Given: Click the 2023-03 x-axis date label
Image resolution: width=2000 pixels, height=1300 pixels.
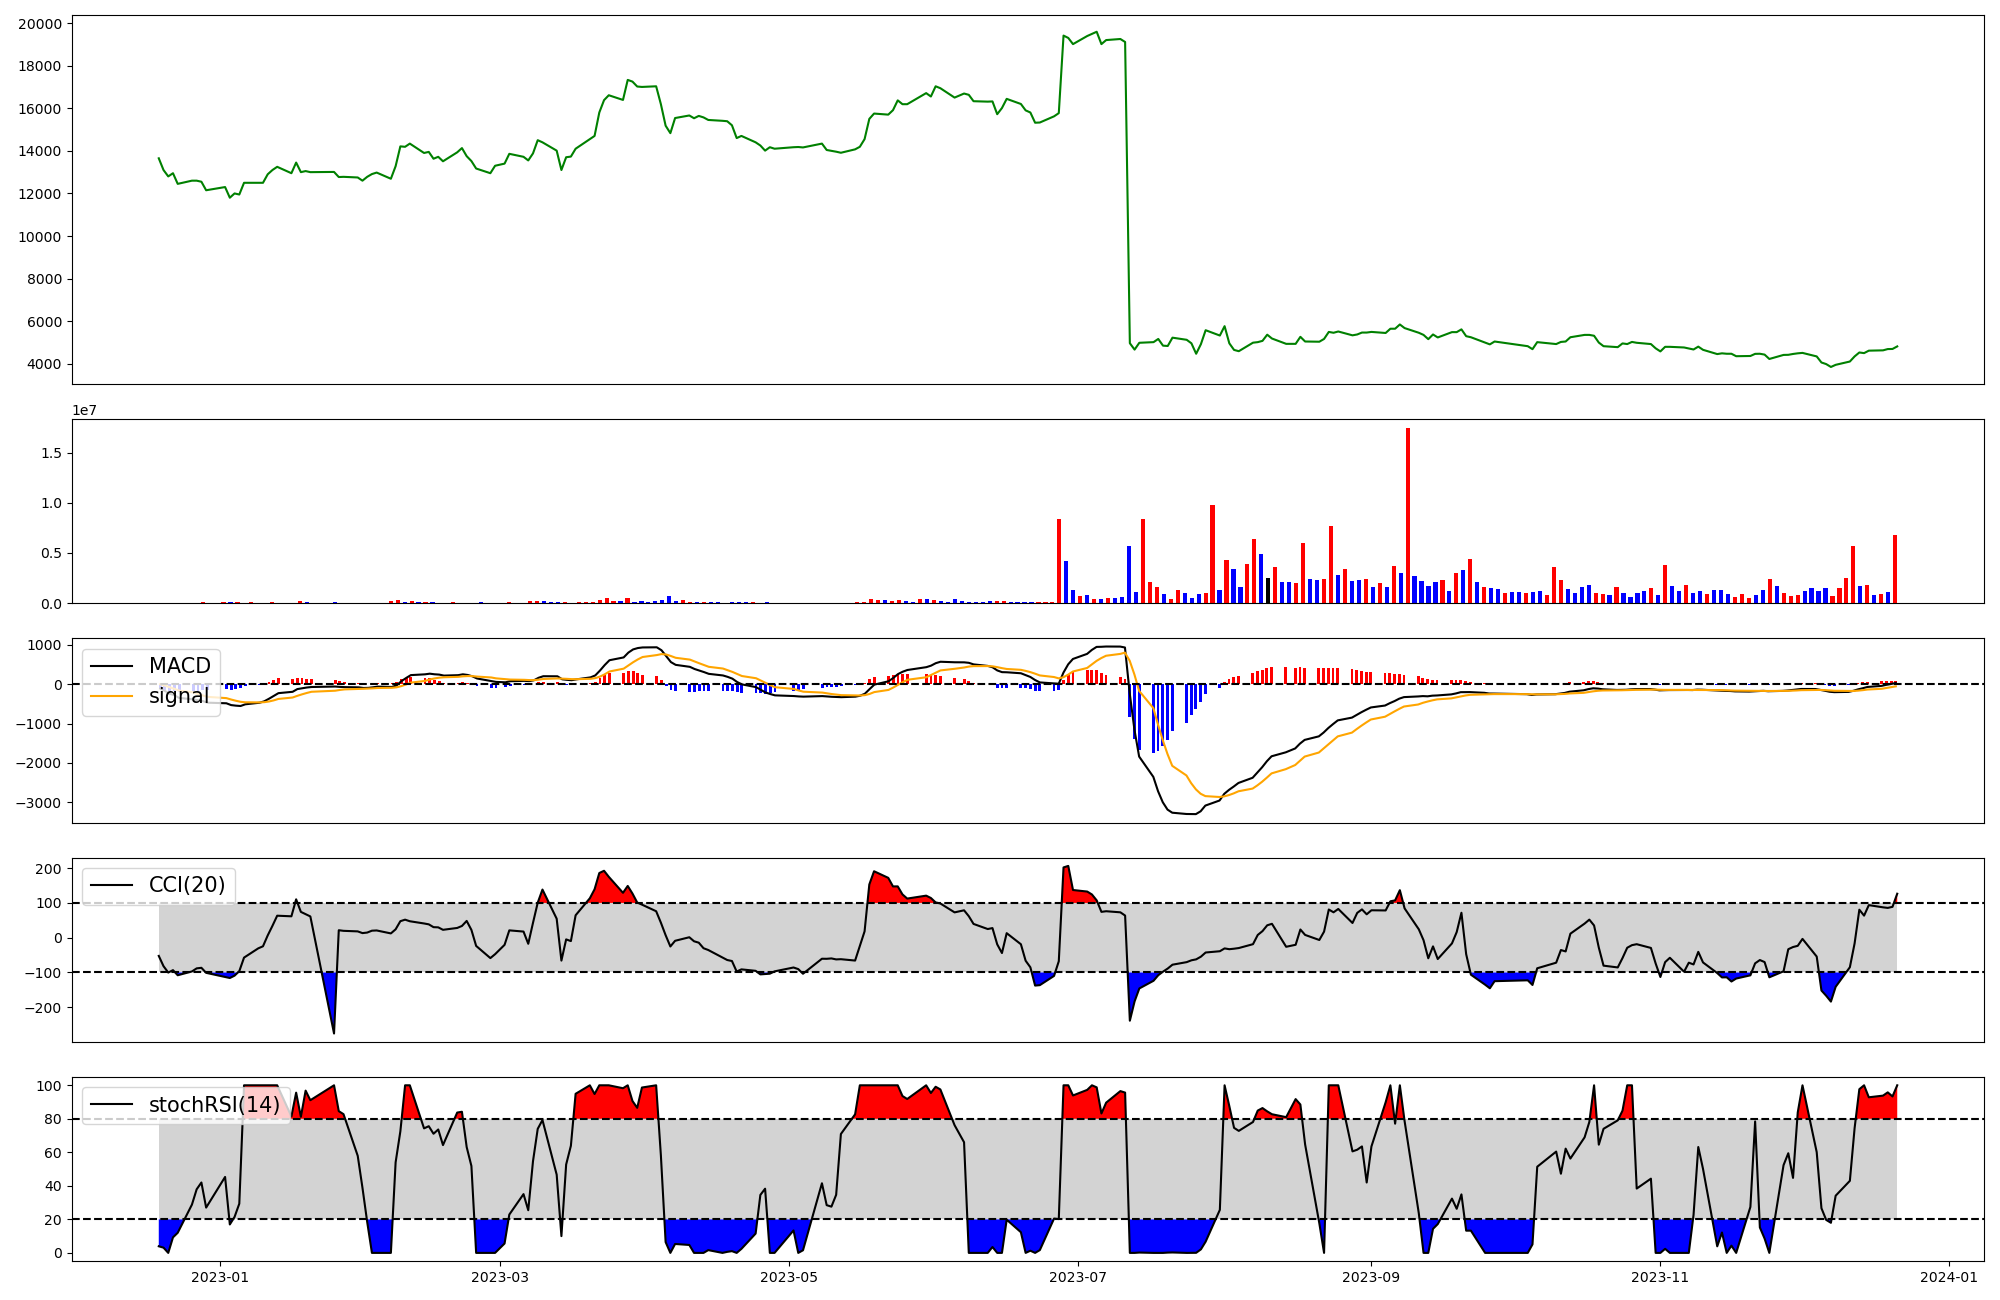Looking at the screenshot, I should click(x=499, y=1277).
